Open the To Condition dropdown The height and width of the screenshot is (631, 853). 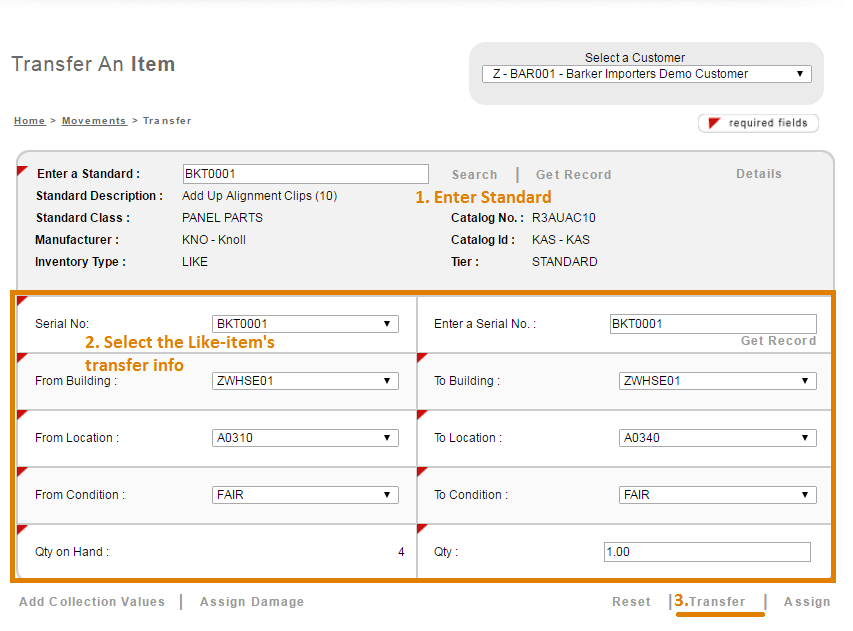click(717, 495)
